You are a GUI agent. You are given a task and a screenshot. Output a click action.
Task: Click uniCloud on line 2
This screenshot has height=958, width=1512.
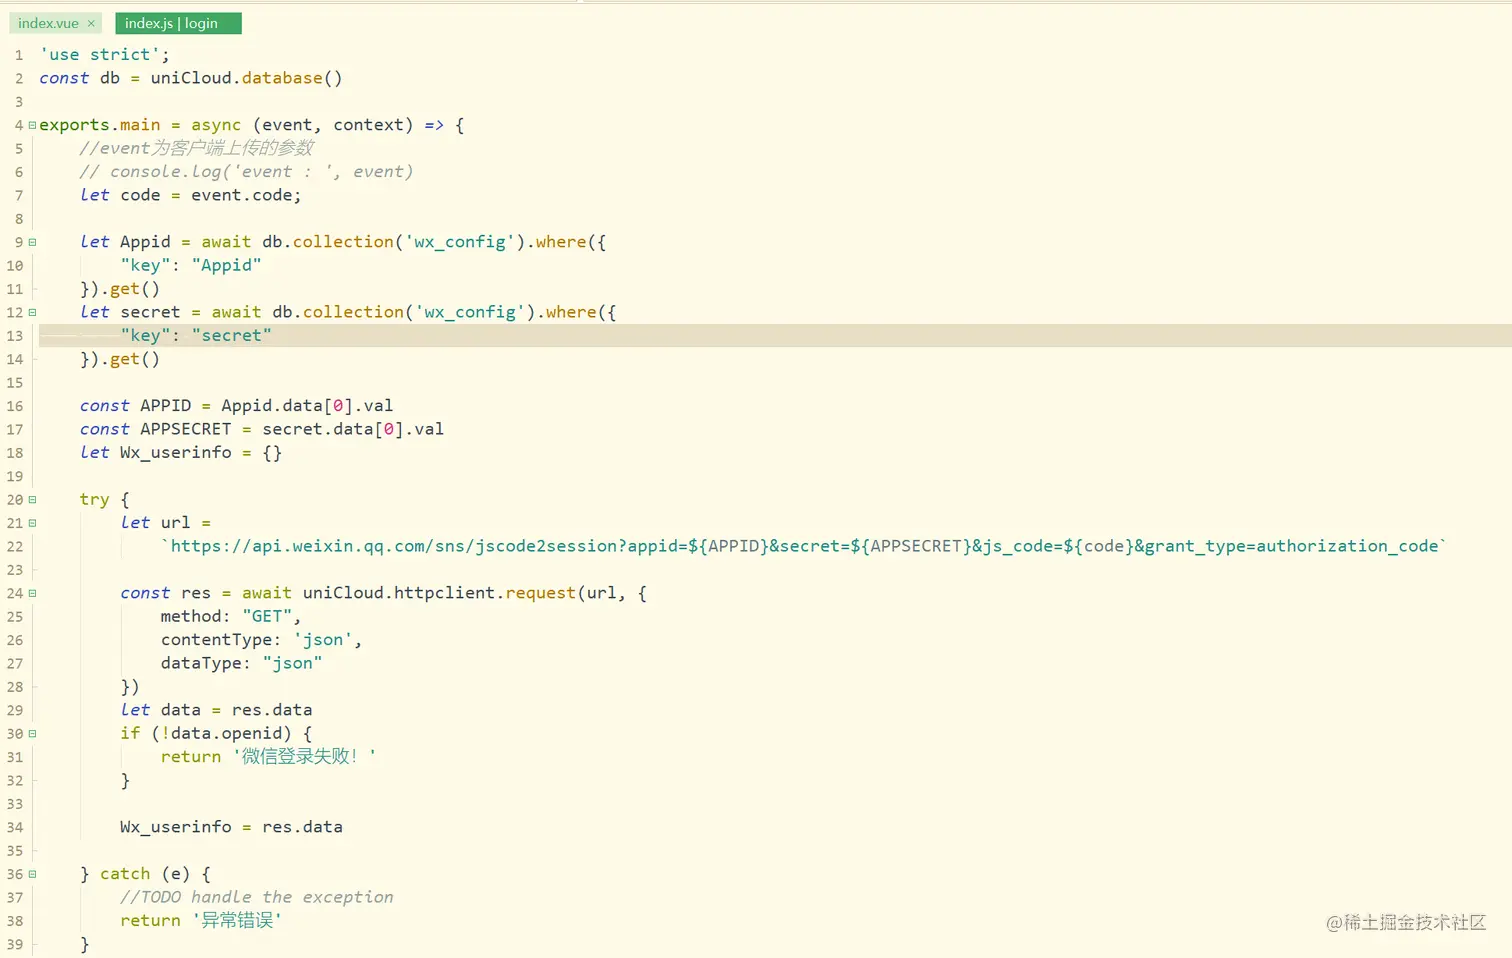click(191, 78)
